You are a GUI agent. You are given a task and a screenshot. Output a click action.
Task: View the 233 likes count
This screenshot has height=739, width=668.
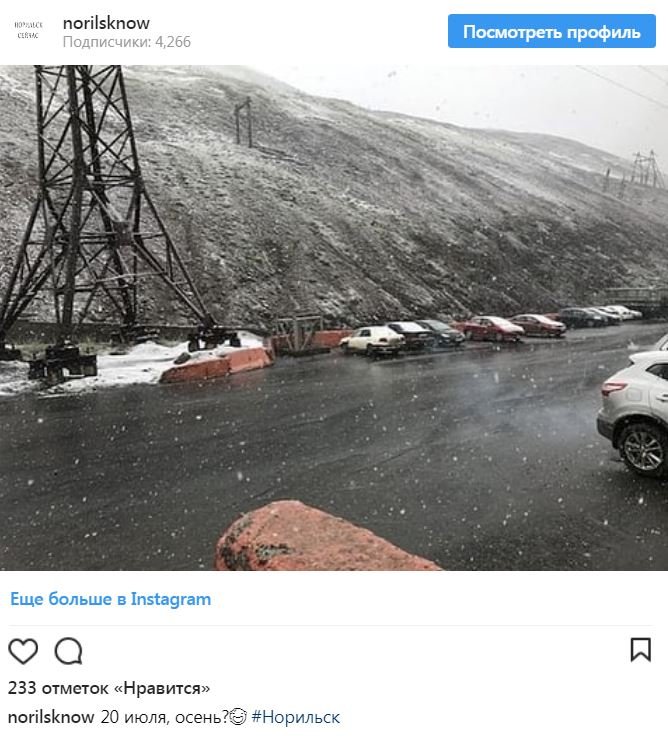click(109, 688)
